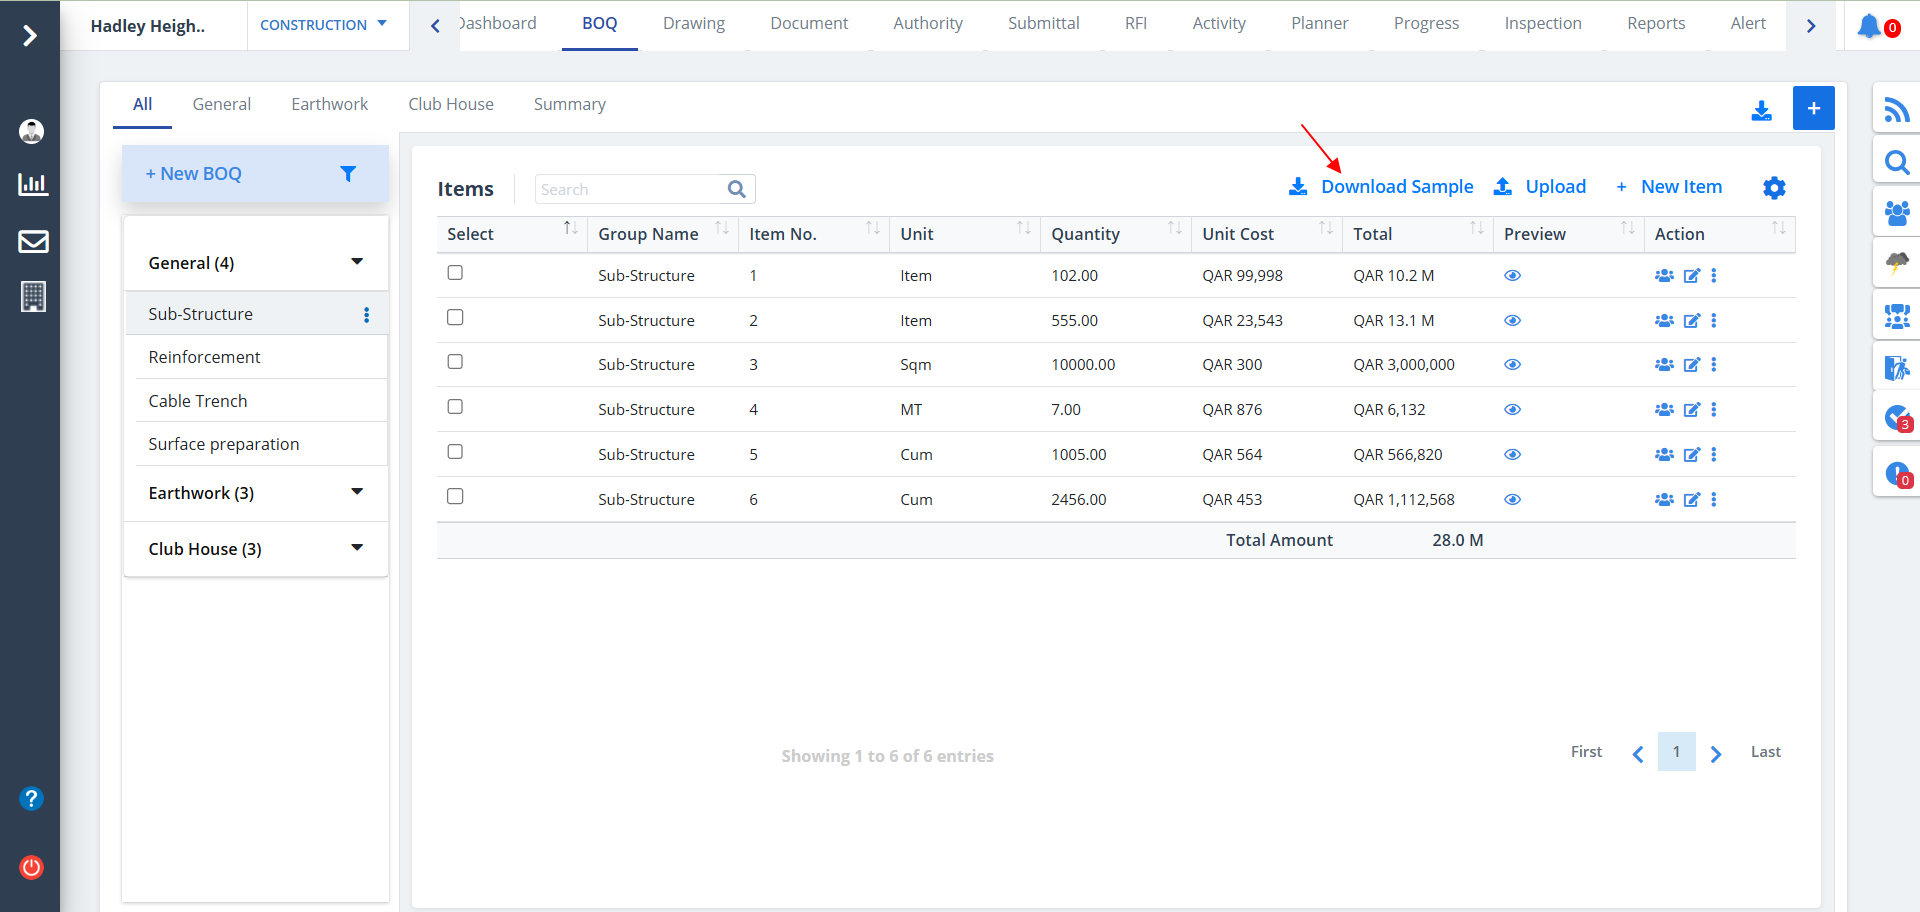Open the CONSTRUCTION dropdown
1920x912 pixels.
[323, 25]
